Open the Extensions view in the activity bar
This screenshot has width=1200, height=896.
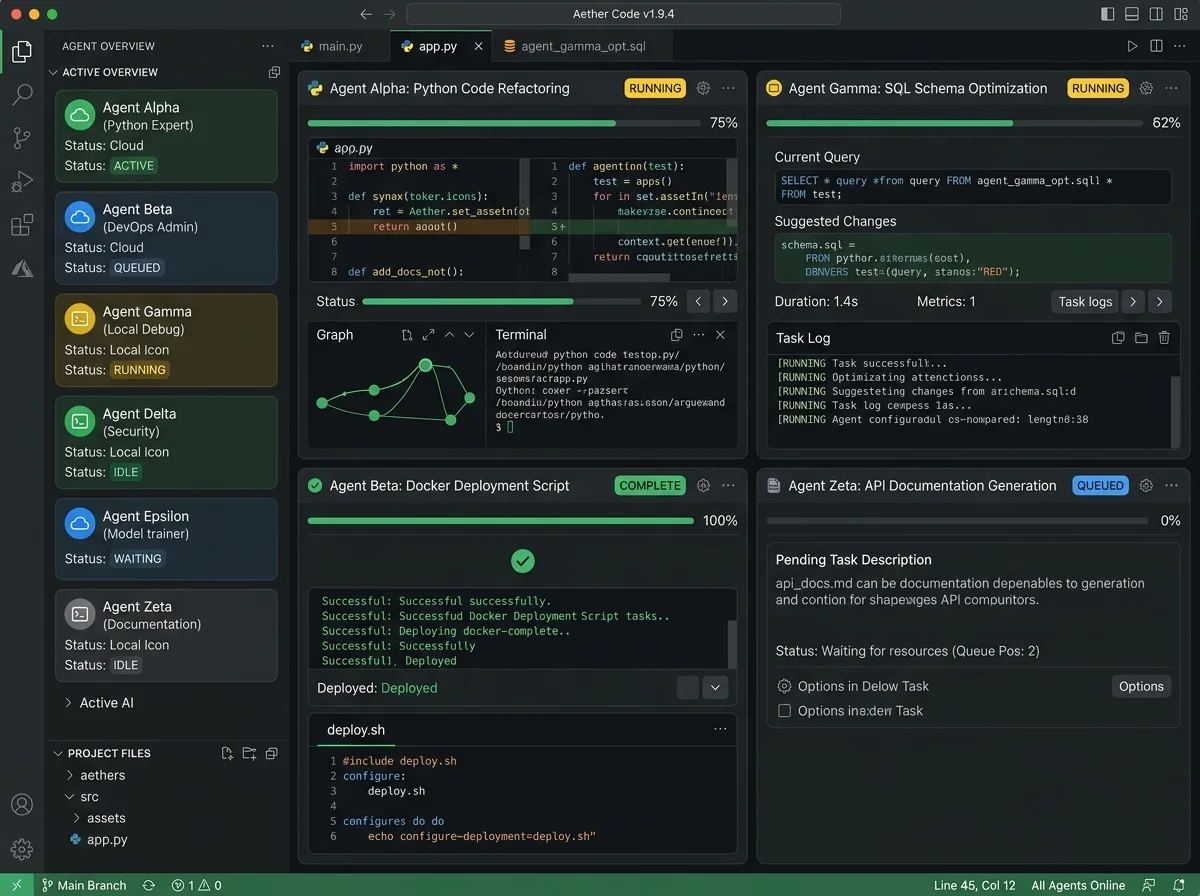[x=22, y=225]
